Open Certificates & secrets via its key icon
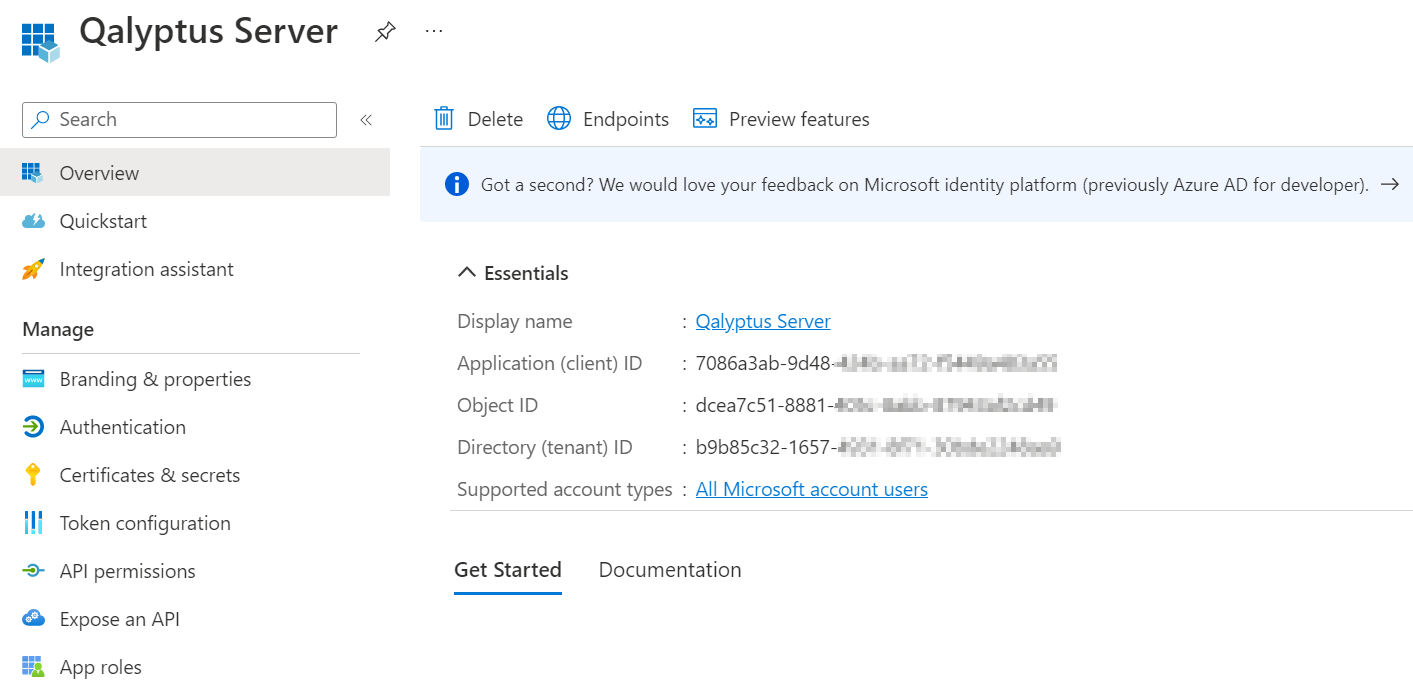This screenshot has width=1413, height=692. 33,475
